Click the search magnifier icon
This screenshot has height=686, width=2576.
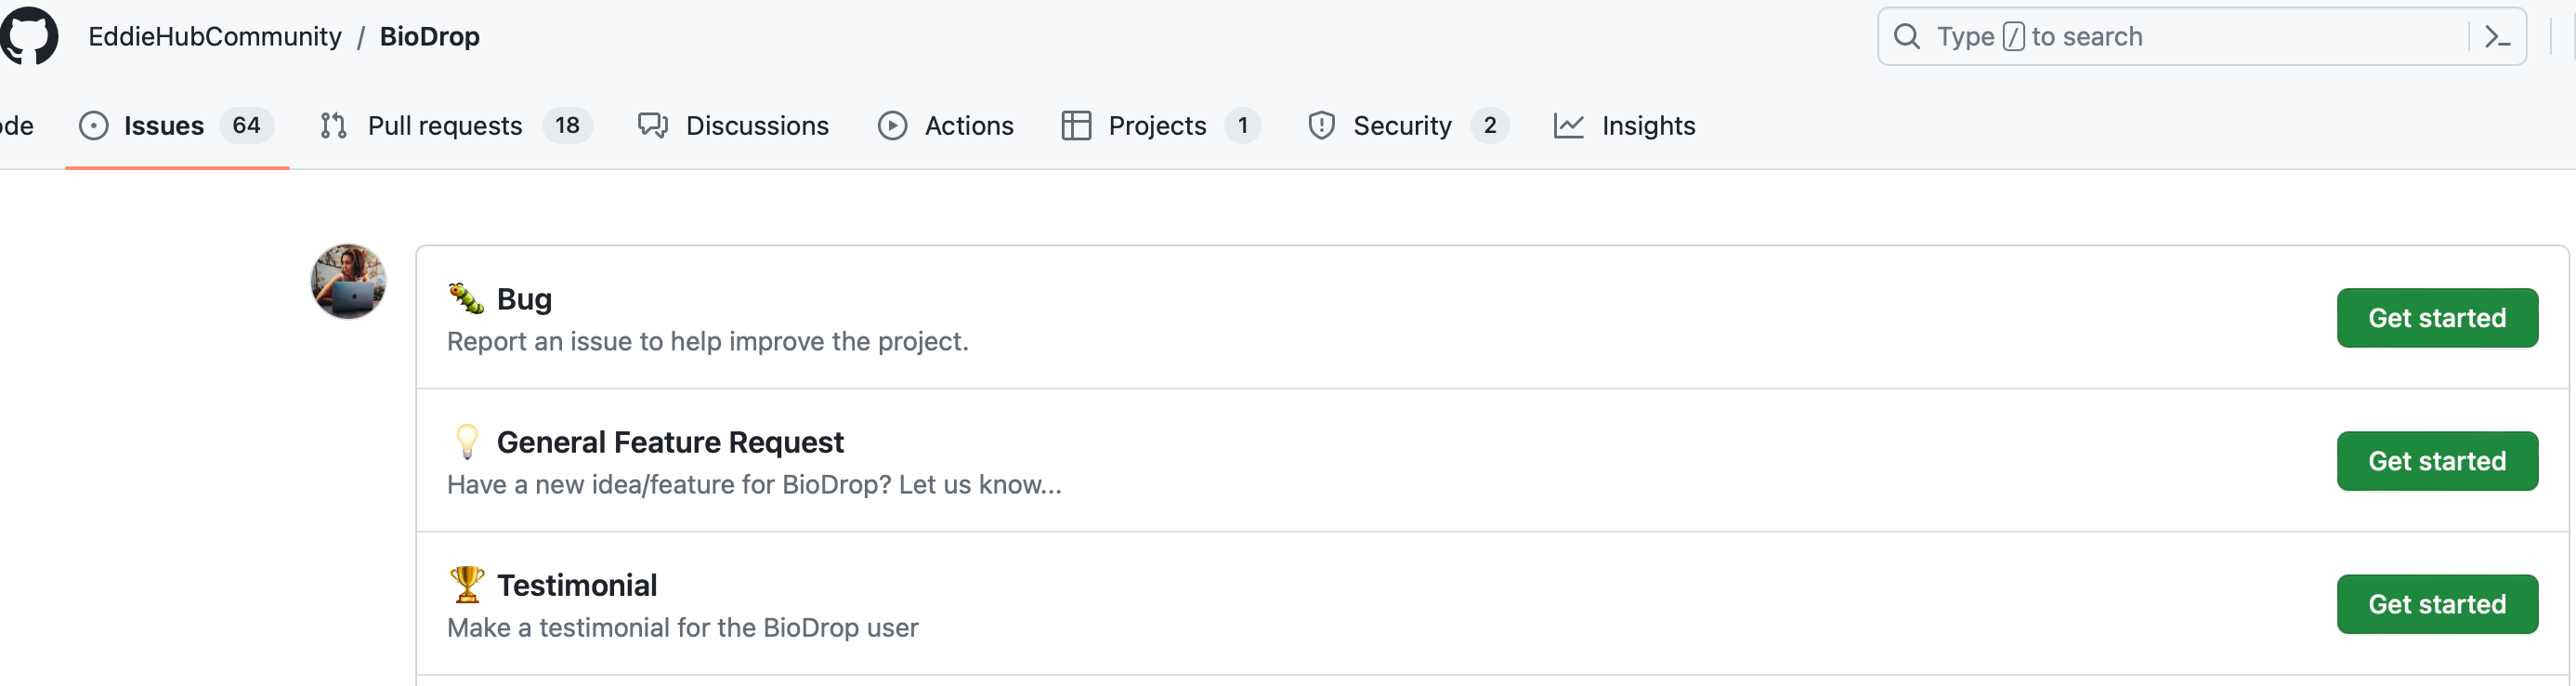pos(1907,37)
